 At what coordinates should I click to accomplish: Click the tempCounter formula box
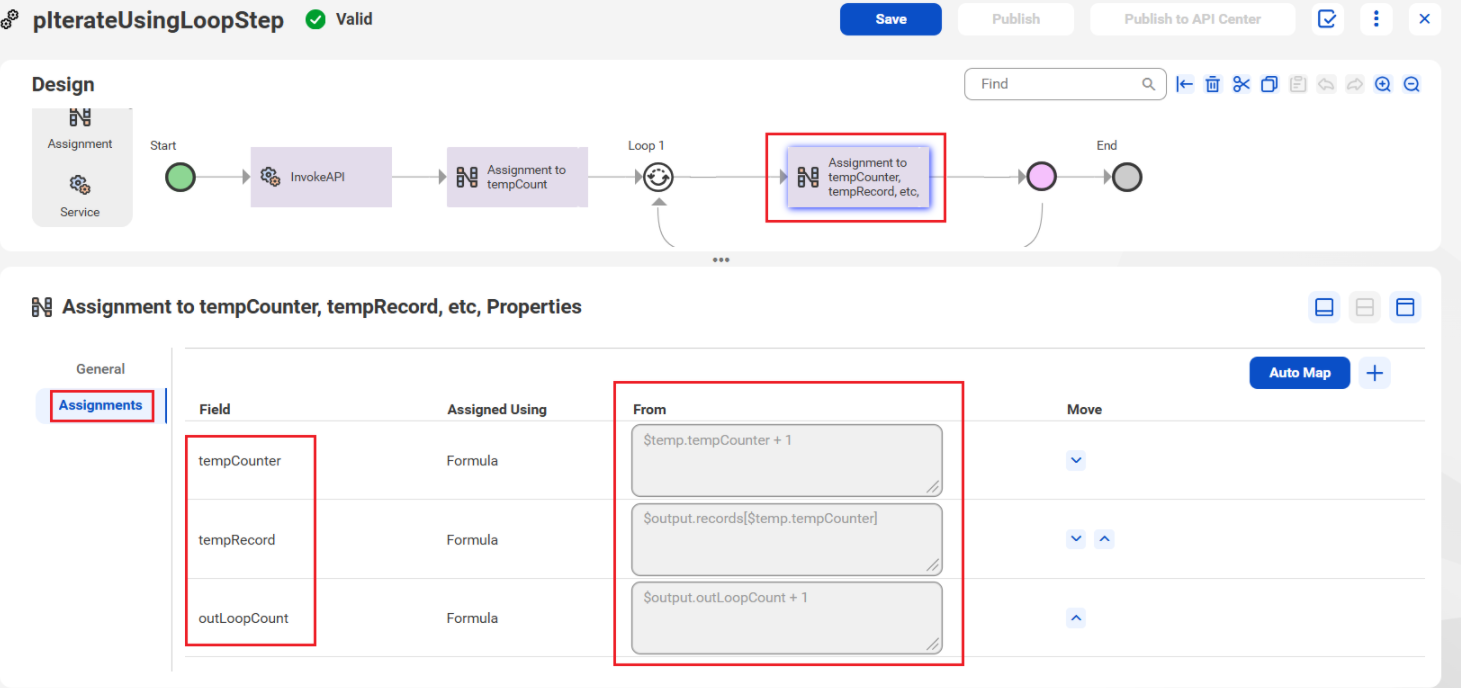(x=787, y=460)
